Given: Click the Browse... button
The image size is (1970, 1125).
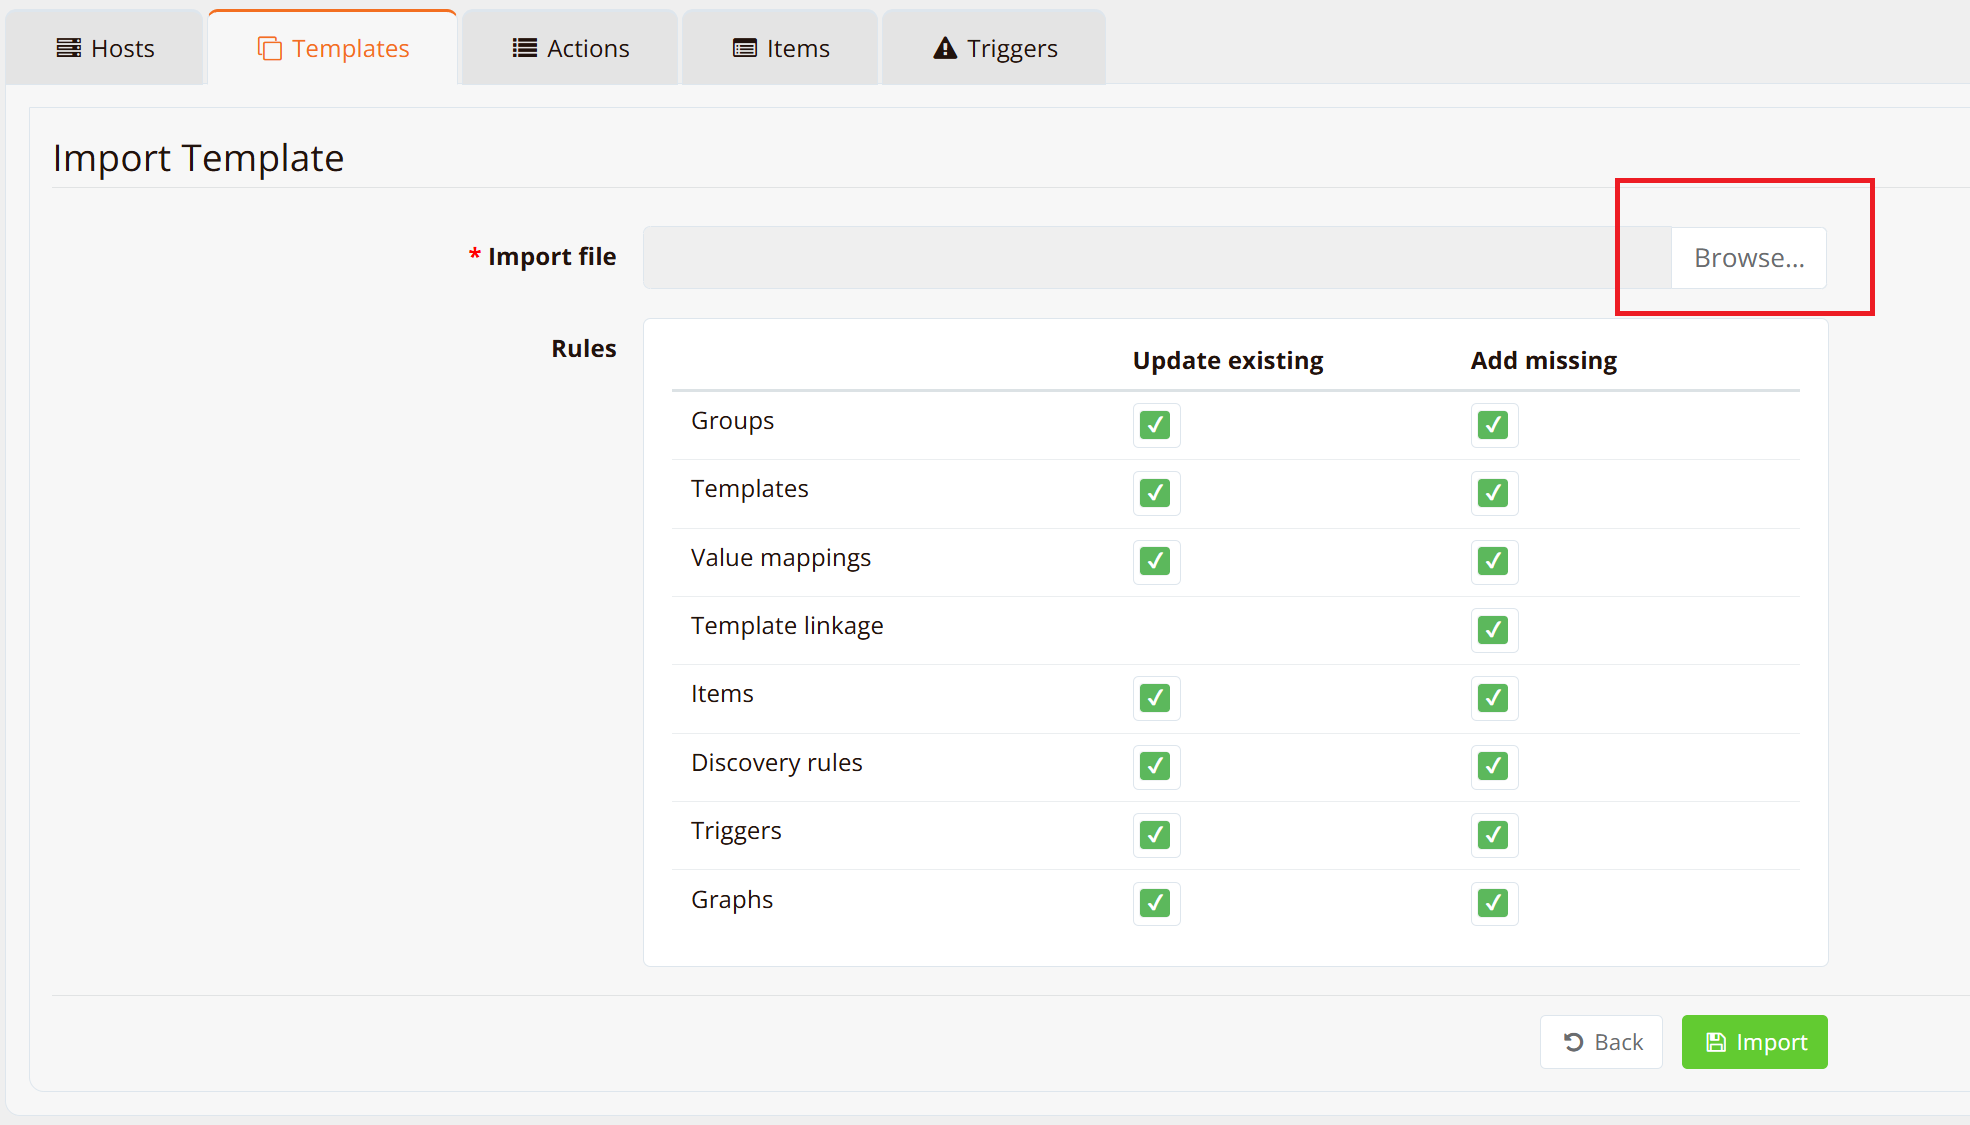Looking at the screenshot, I should coord(1749,258).
